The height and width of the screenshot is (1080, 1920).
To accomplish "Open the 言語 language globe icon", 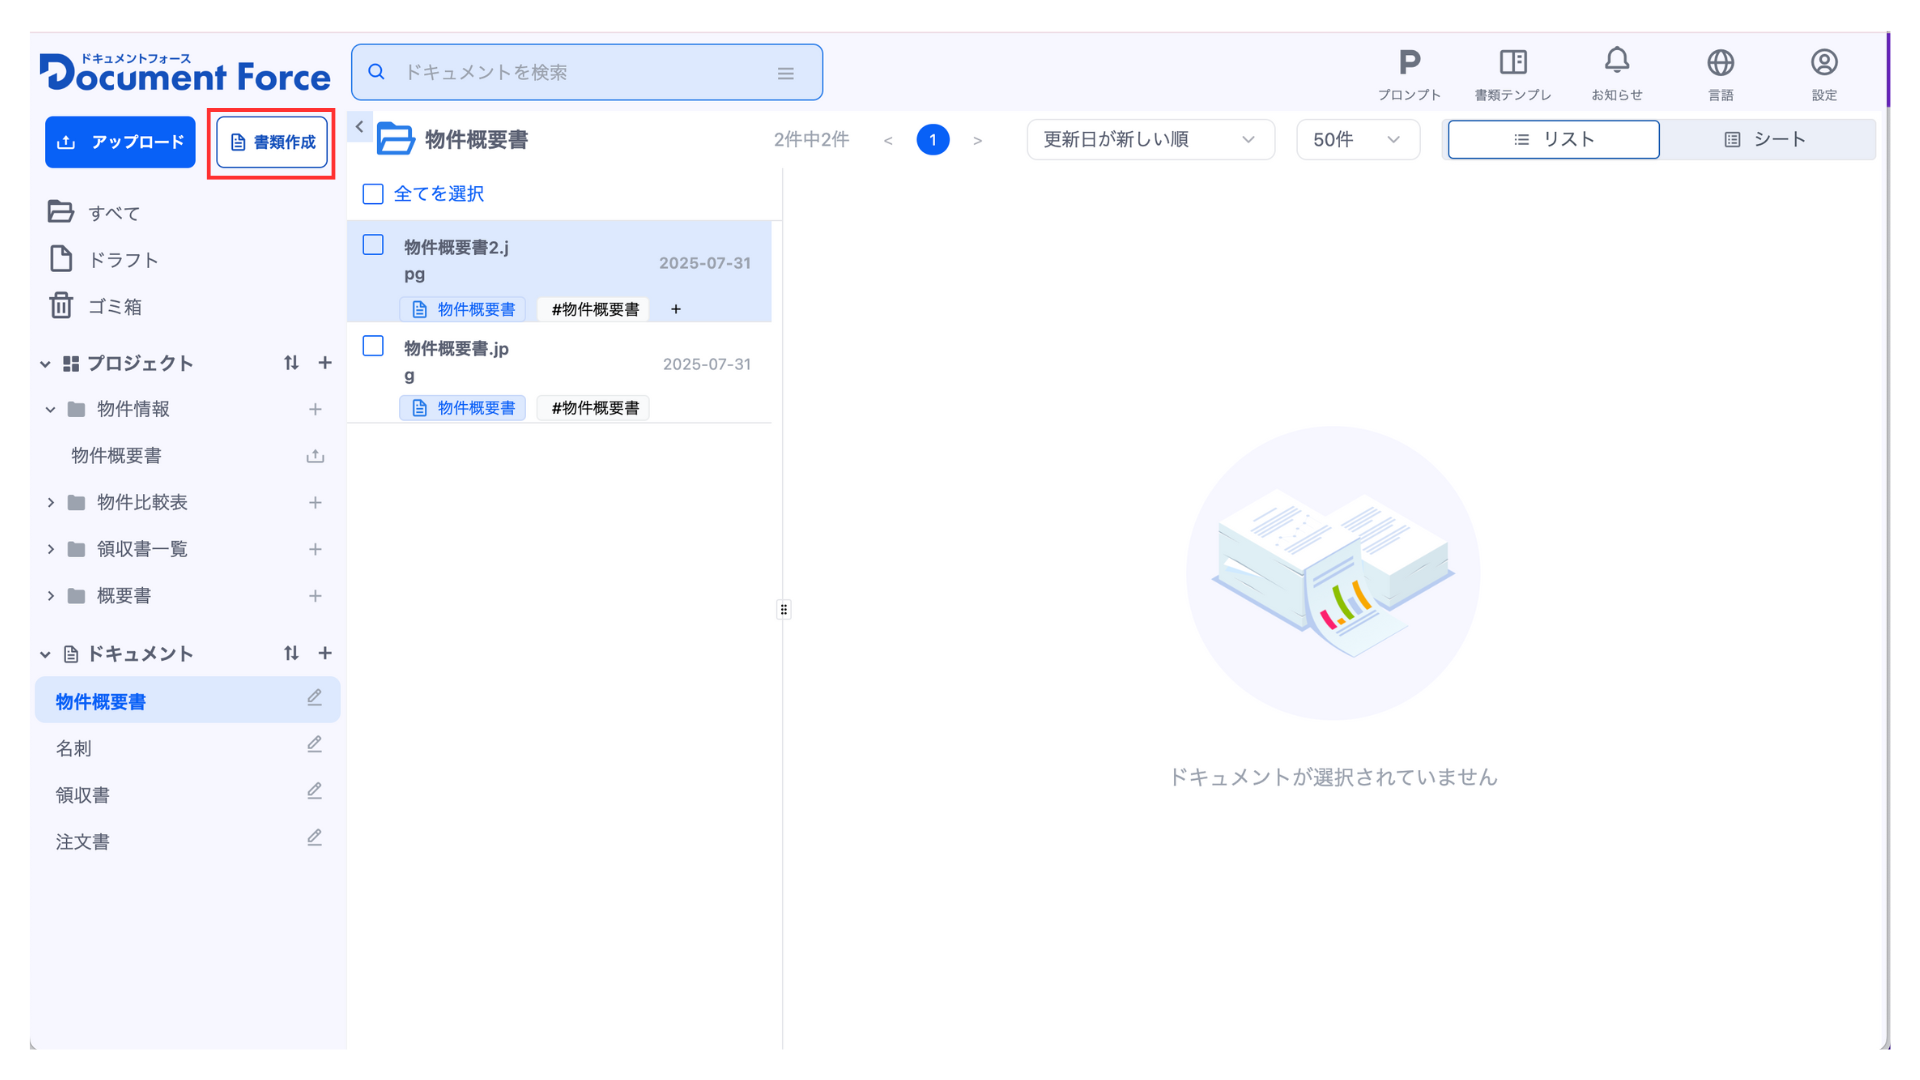I will point(1720,74).
